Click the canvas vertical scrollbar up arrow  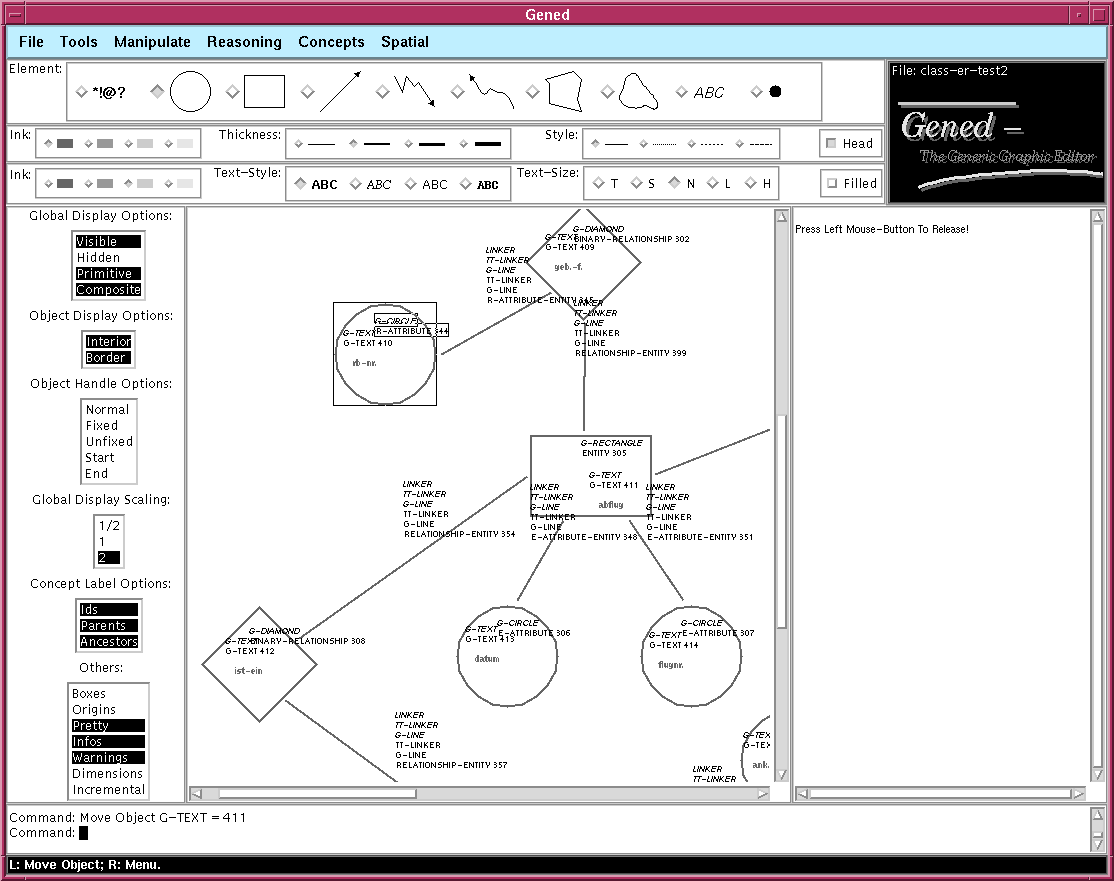(x=782, y=217)
